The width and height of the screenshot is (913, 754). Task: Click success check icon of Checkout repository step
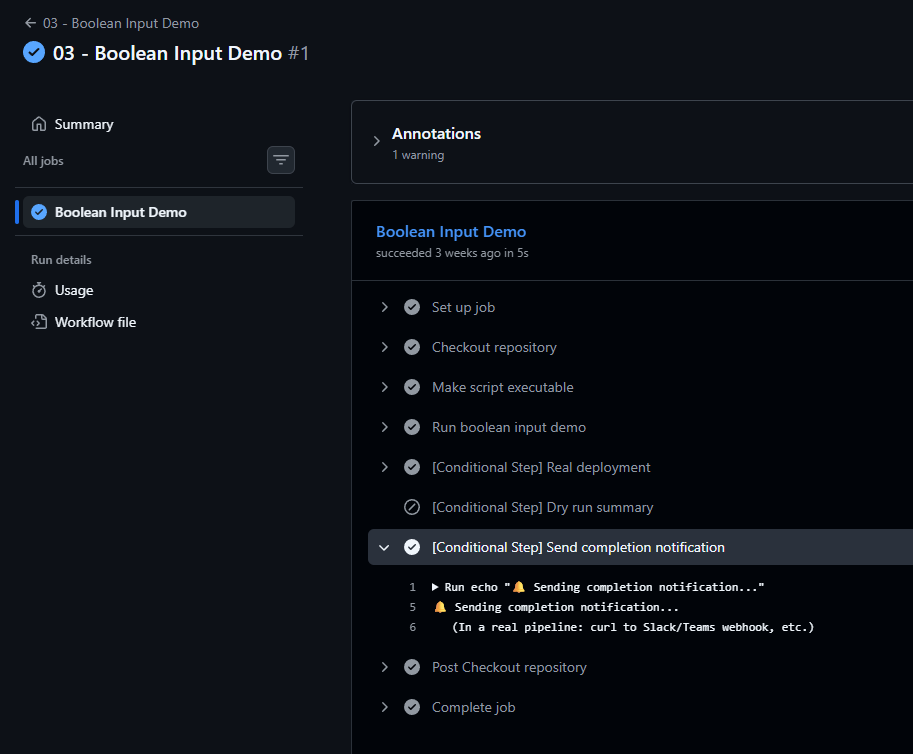[x=412, y=347]
